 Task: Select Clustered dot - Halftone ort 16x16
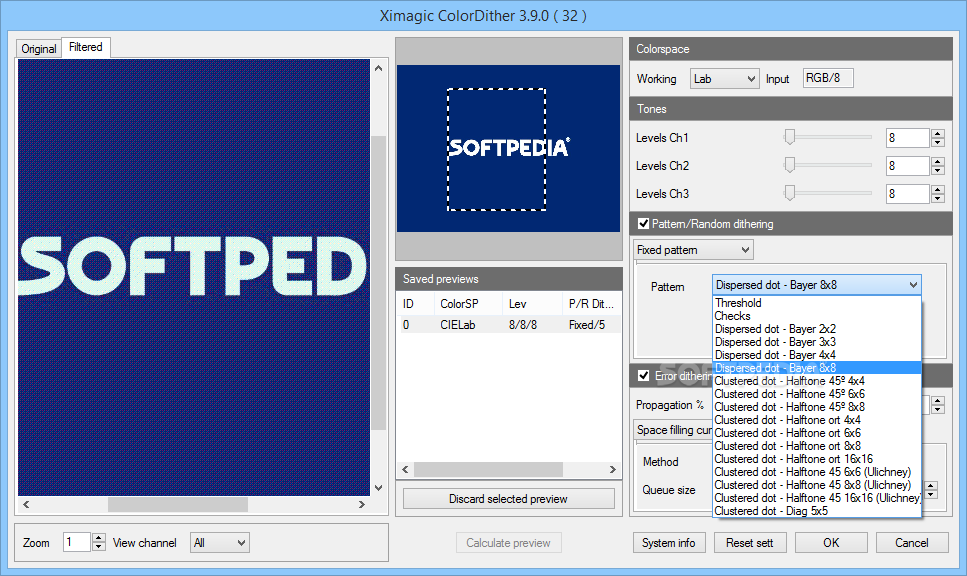click(x=817, y=459)
